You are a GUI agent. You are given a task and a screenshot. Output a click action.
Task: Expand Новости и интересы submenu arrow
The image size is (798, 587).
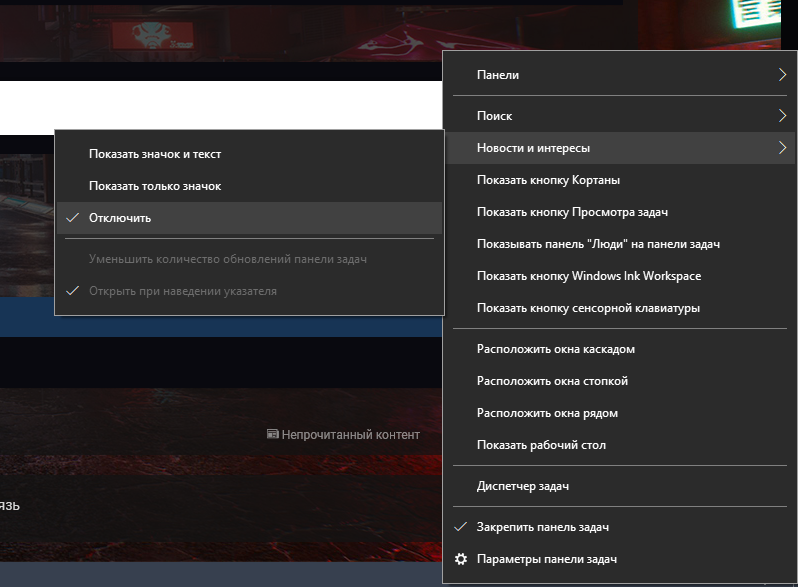coord(781,148)
